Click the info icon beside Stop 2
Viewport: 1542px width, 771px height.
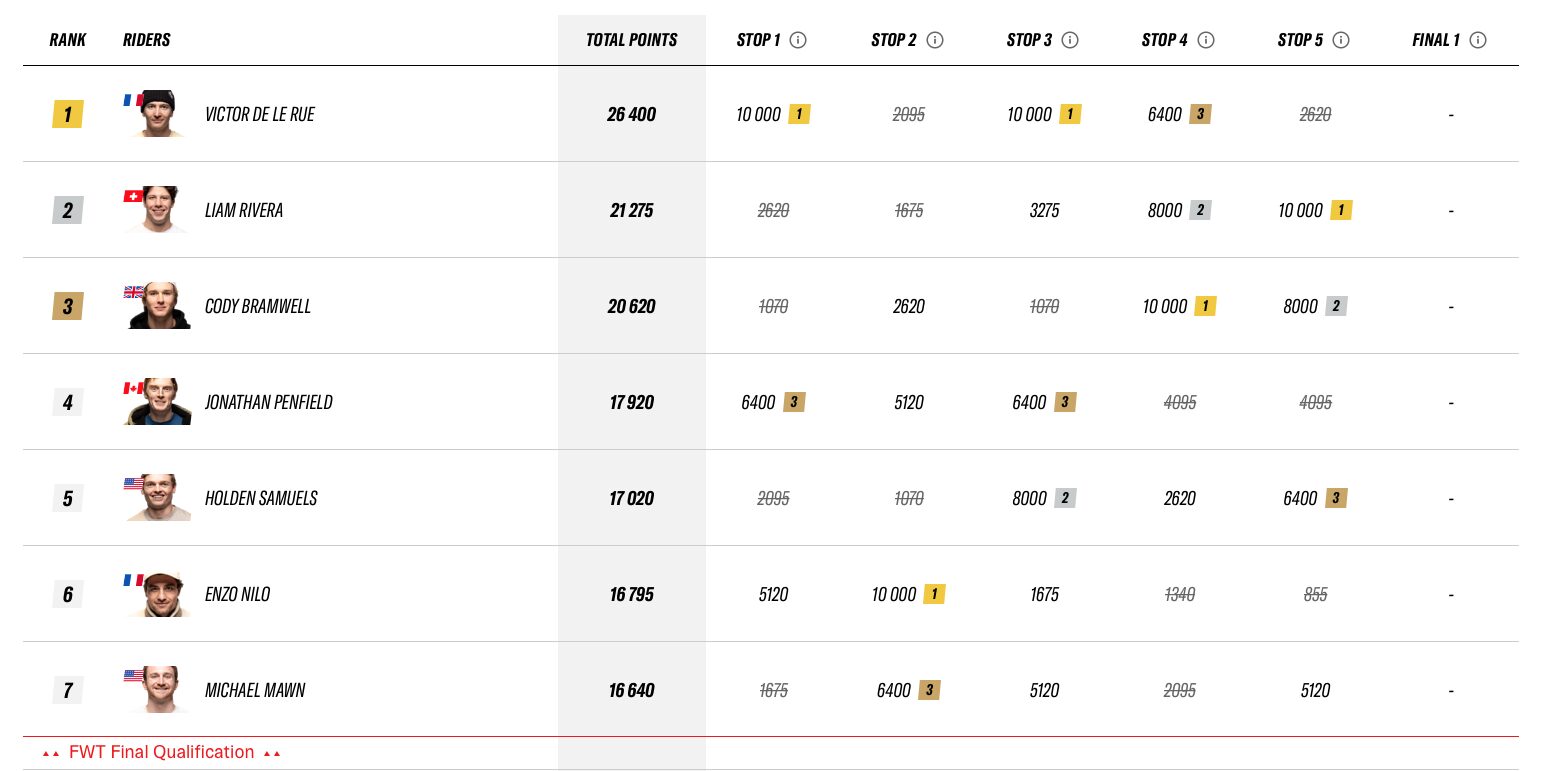(935, 40)
